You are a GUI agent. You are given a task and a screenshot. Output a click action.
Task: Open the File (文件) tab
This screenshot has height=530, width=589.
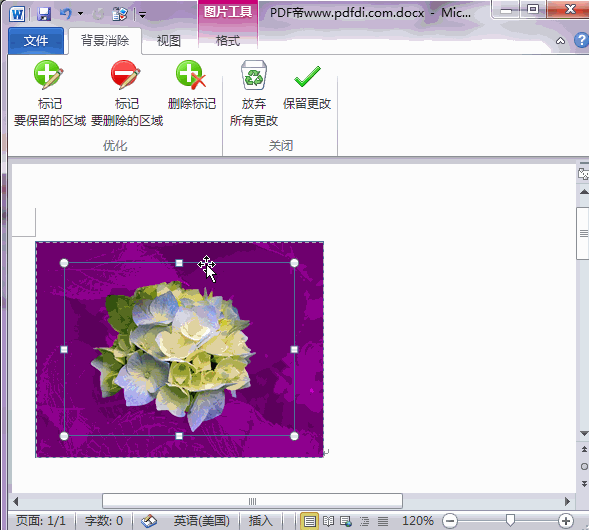point(36,41)
